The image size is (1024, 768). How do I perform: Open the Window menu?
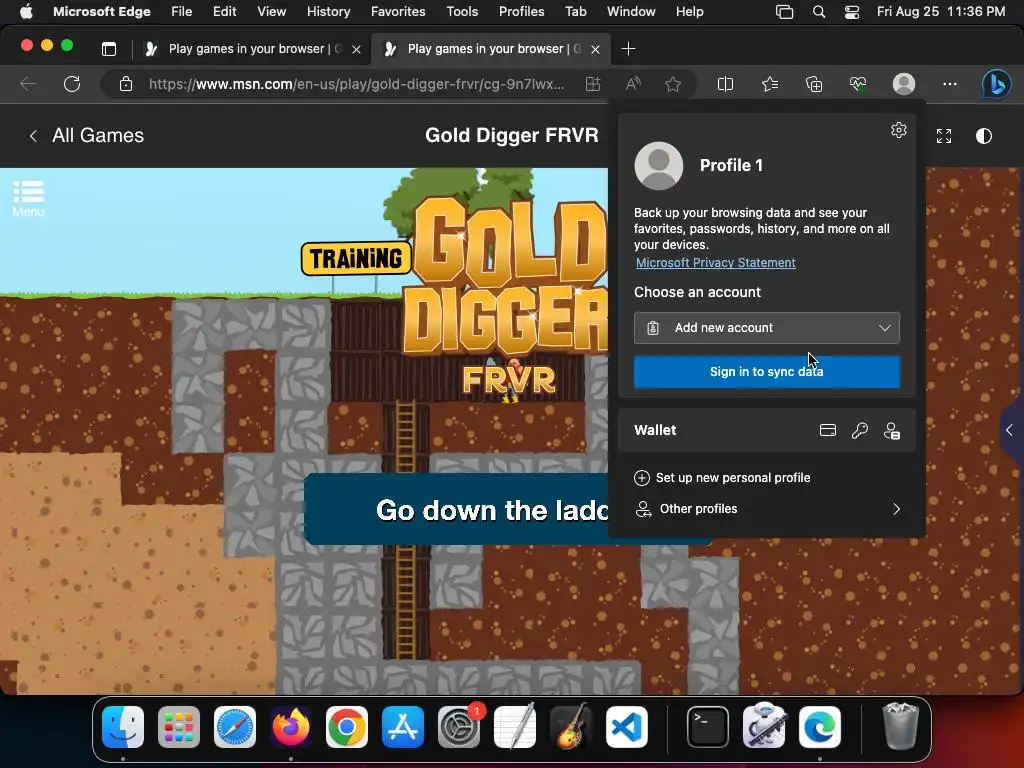coord(631,12)
